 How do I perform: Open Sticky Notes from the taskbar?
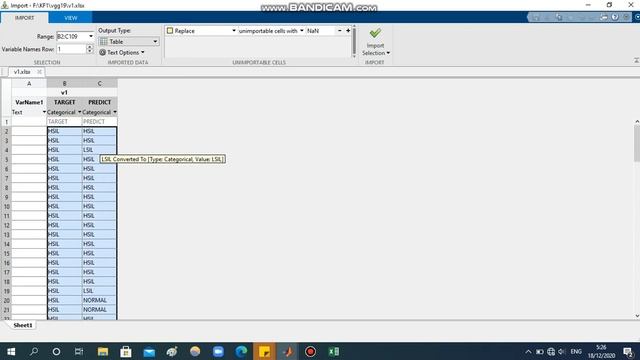pos(264,351)
